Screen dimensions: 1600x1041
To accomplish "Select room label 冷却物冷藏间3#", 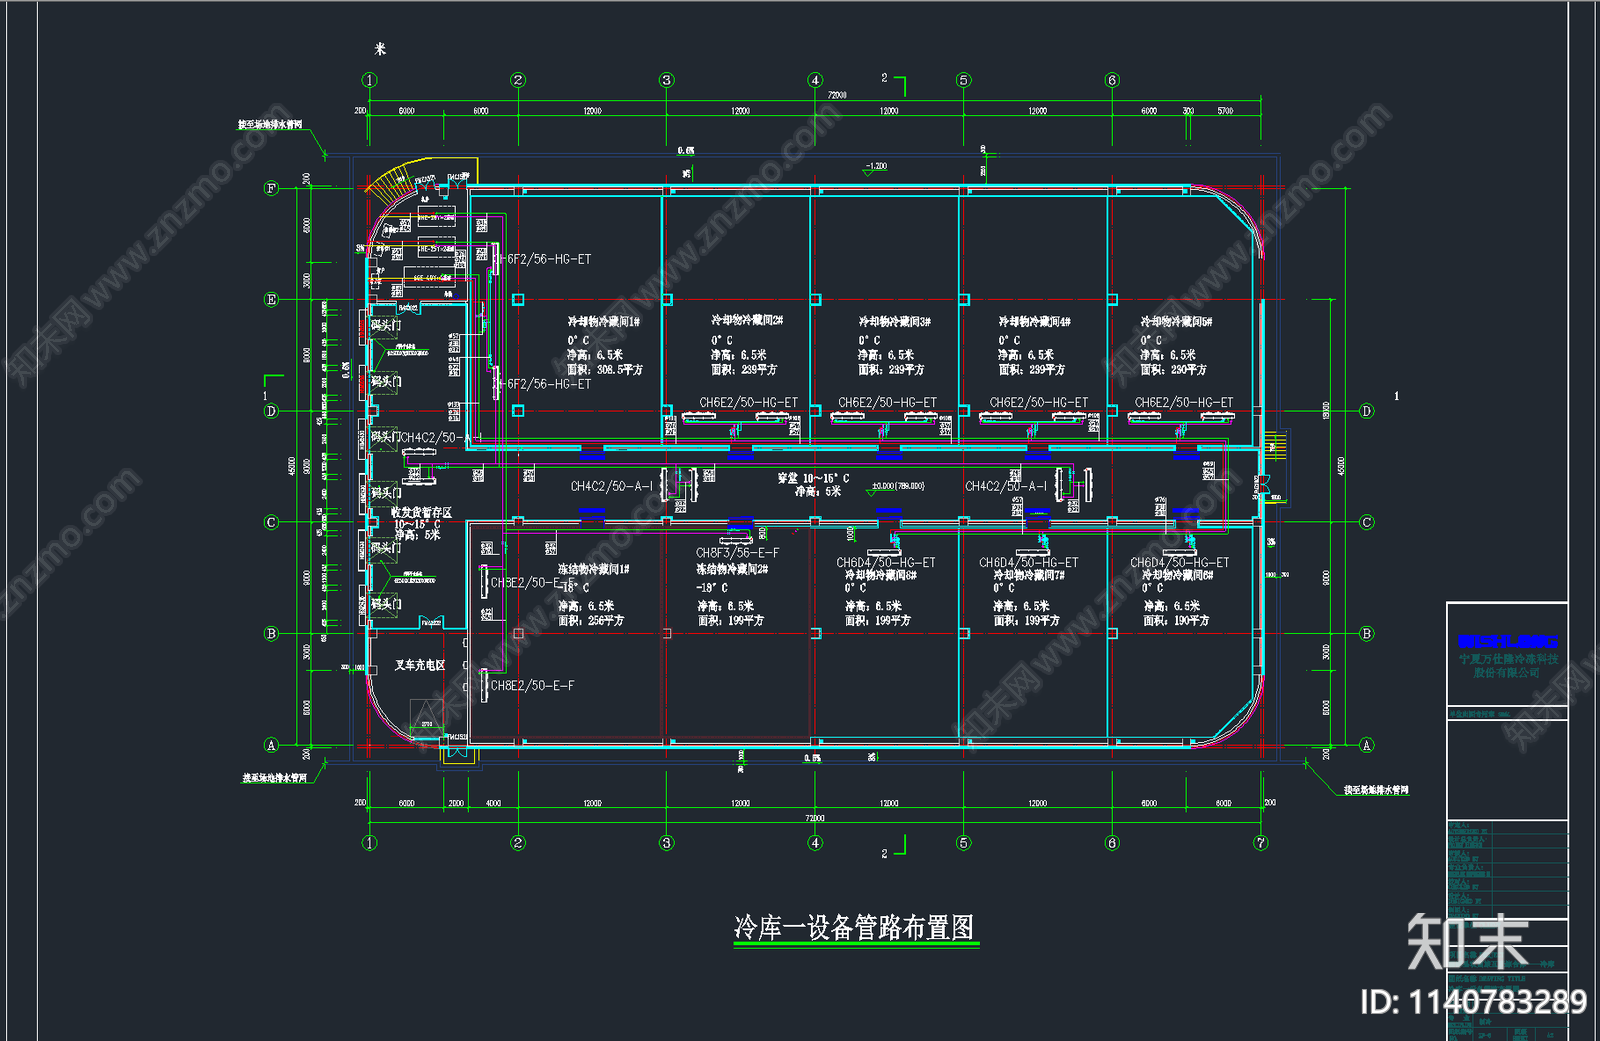I will [x=895, y=322].
